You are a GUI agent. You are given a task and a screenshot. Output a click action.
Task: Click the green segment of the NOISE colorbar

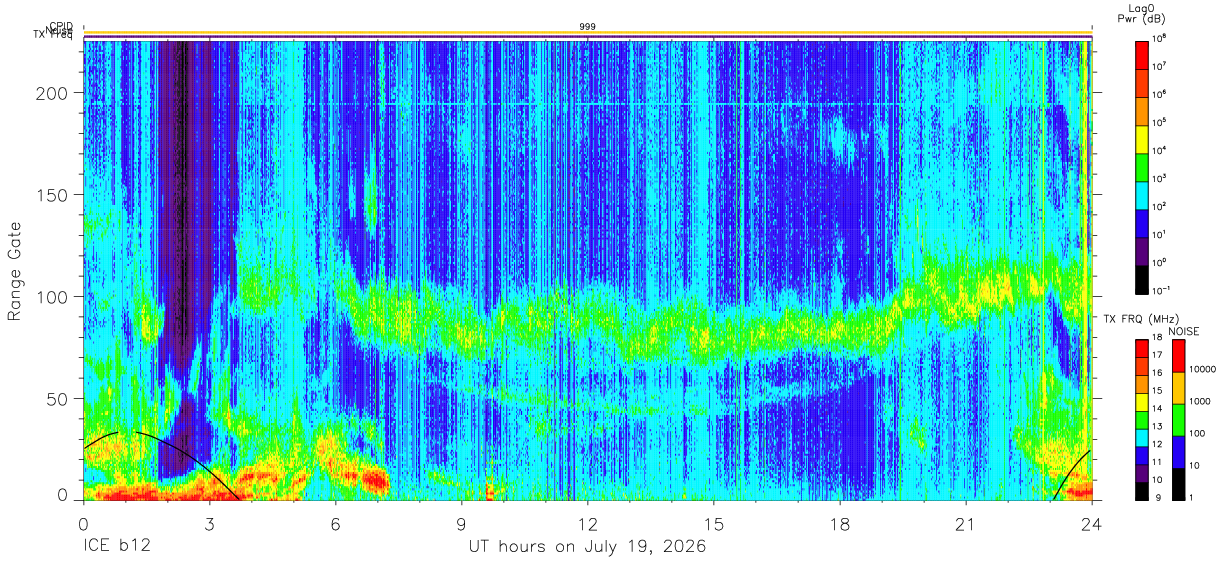tap(1178, 420)
